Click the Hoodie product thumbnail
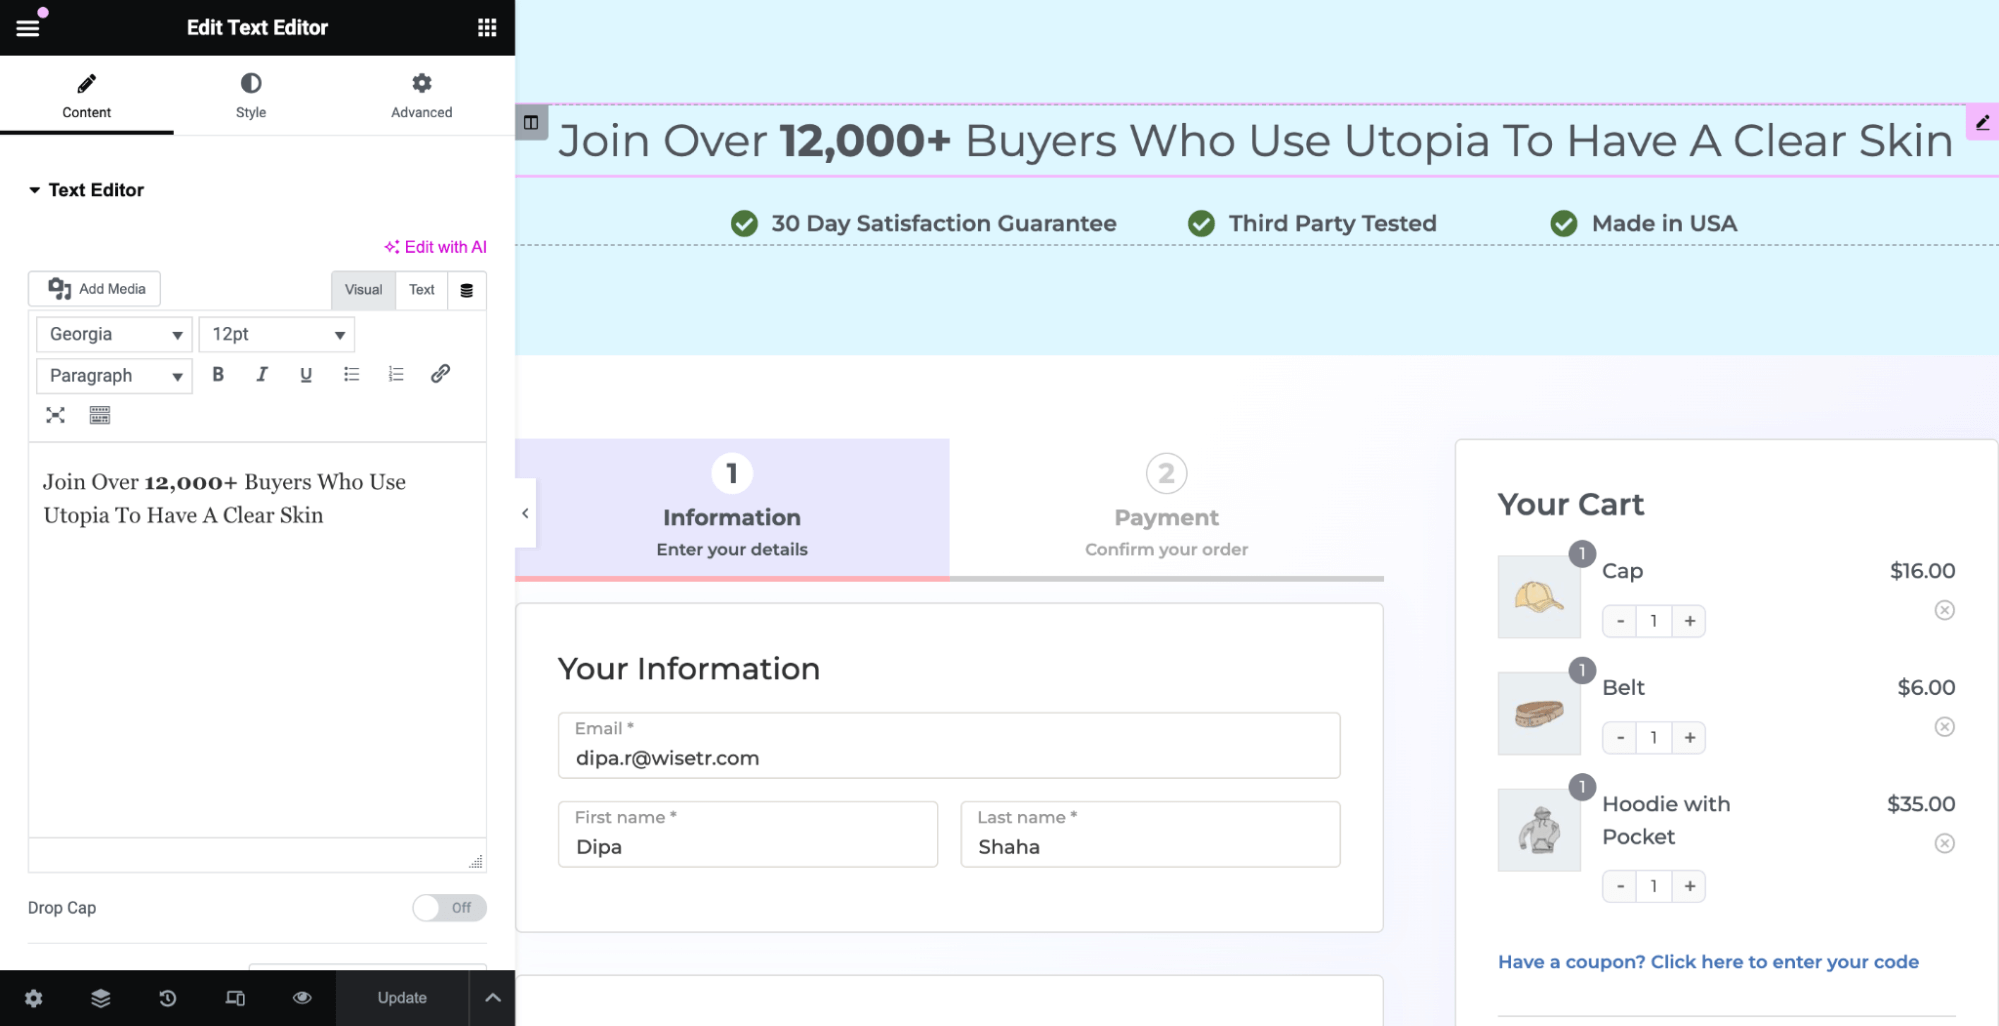Screen dimensions: 1999x1026 click(1539, 830)
